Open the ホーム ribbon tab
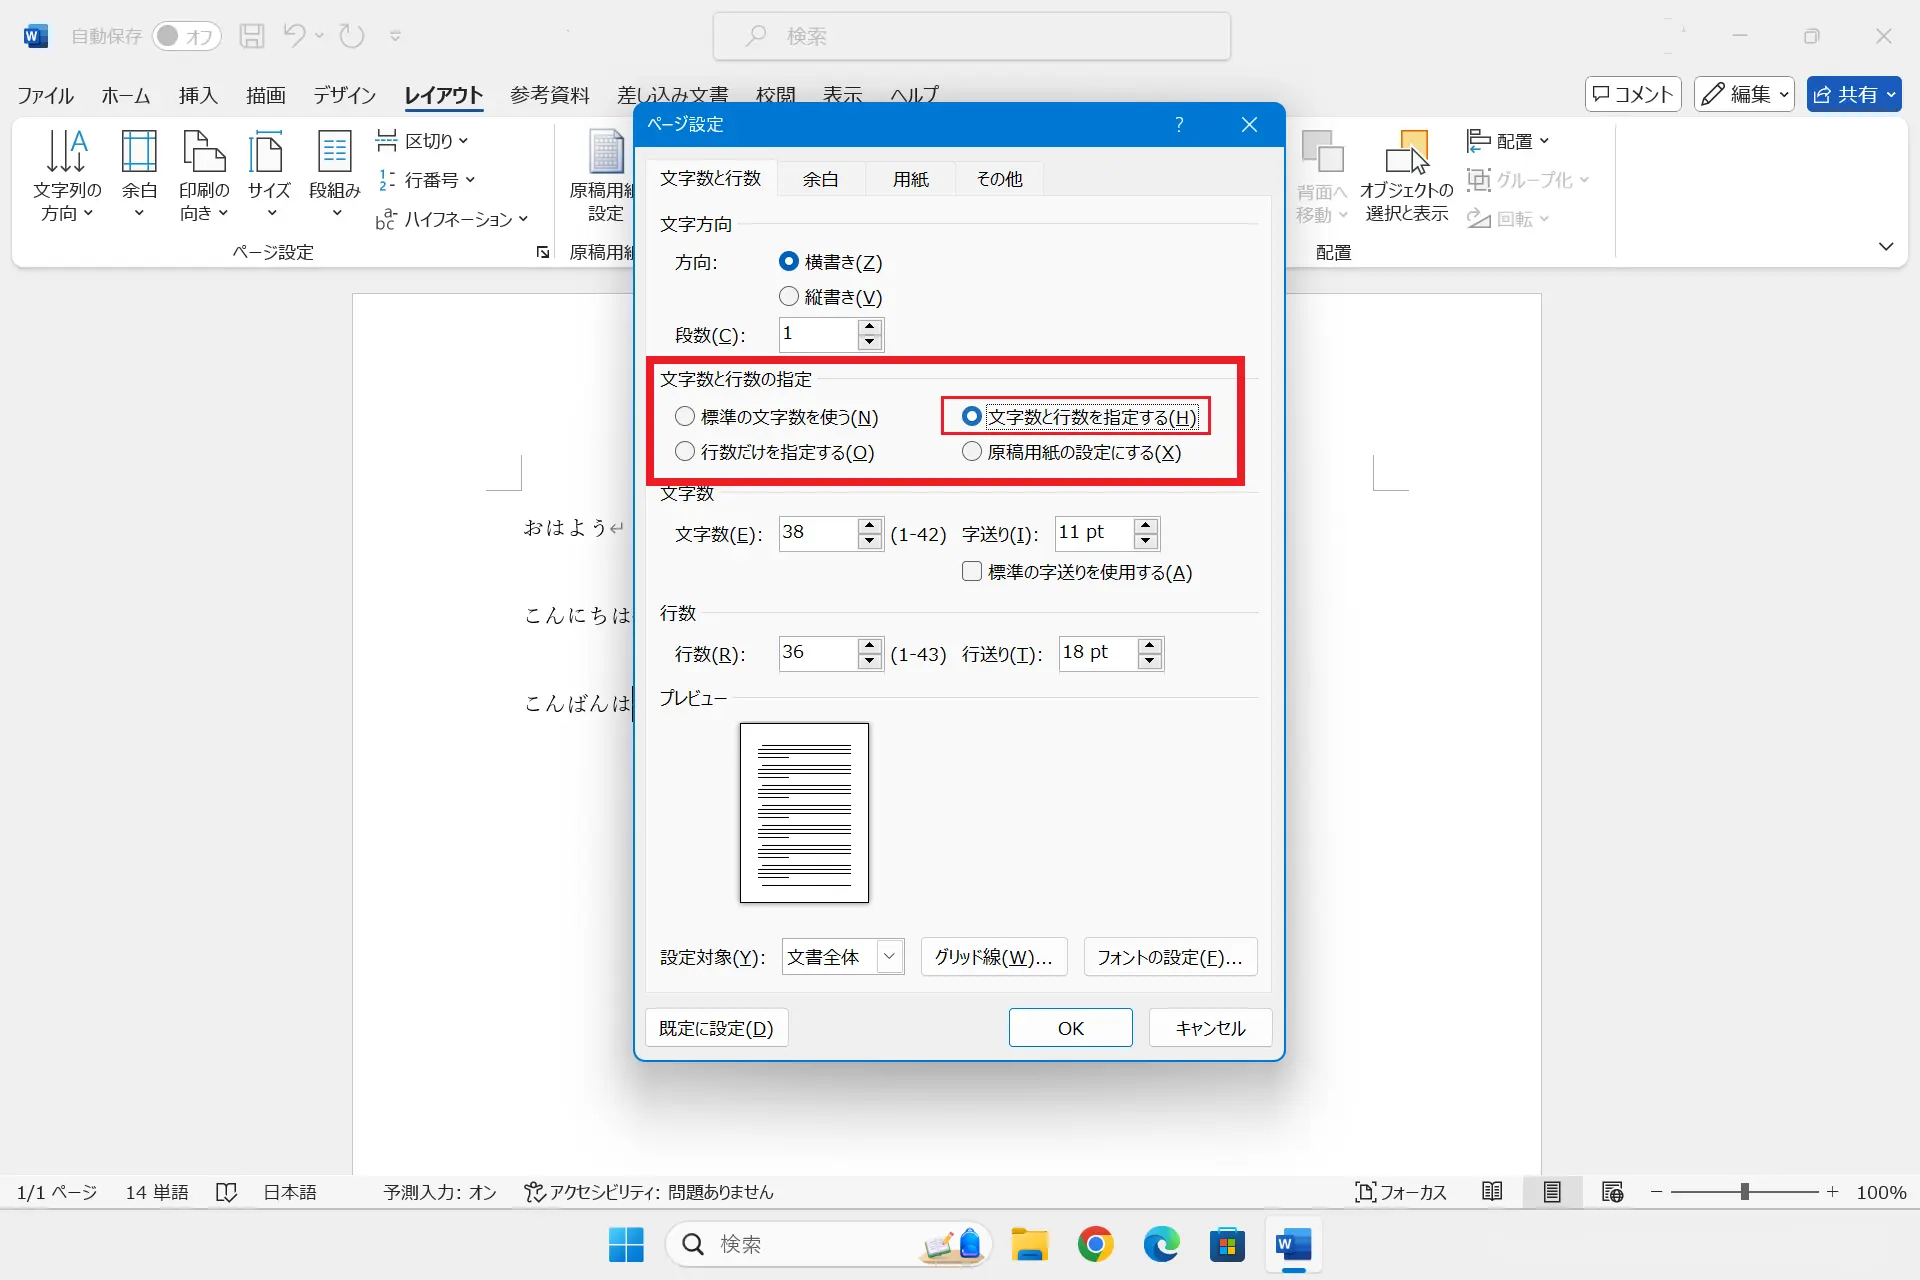1920x1280 pixels. pyautogui.click(x=125, y=95)
